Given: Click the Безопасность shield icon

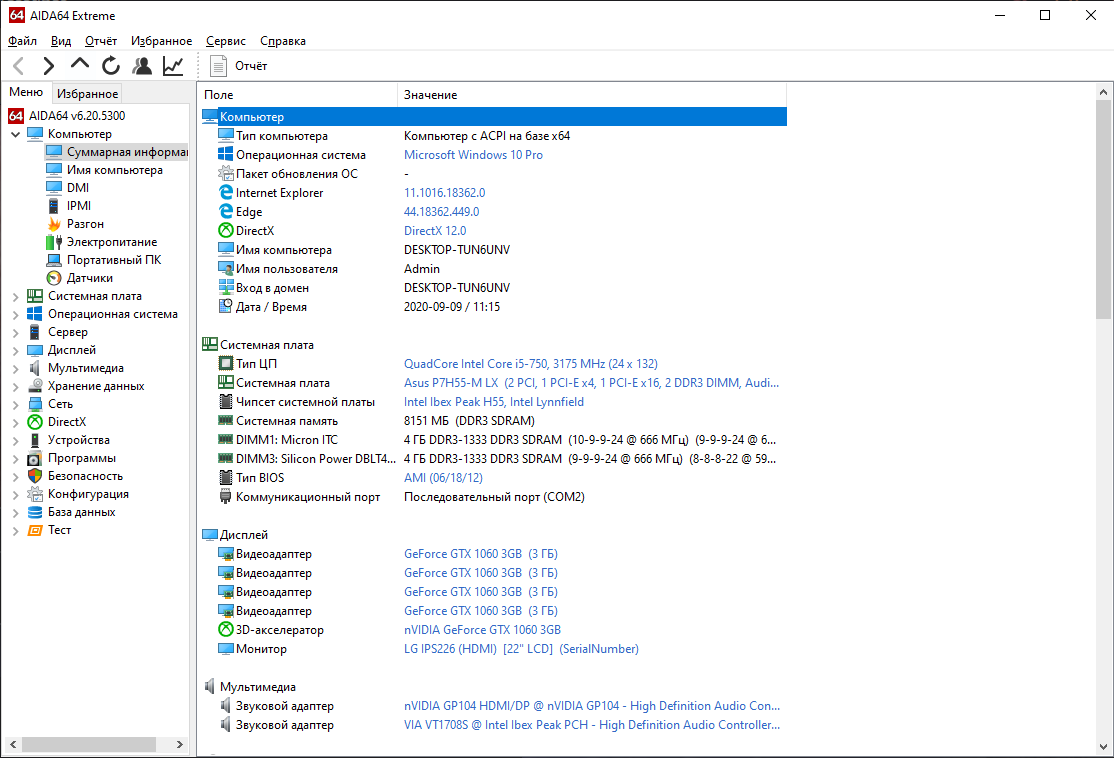Looking at the screenshot, I should (35, 476).
